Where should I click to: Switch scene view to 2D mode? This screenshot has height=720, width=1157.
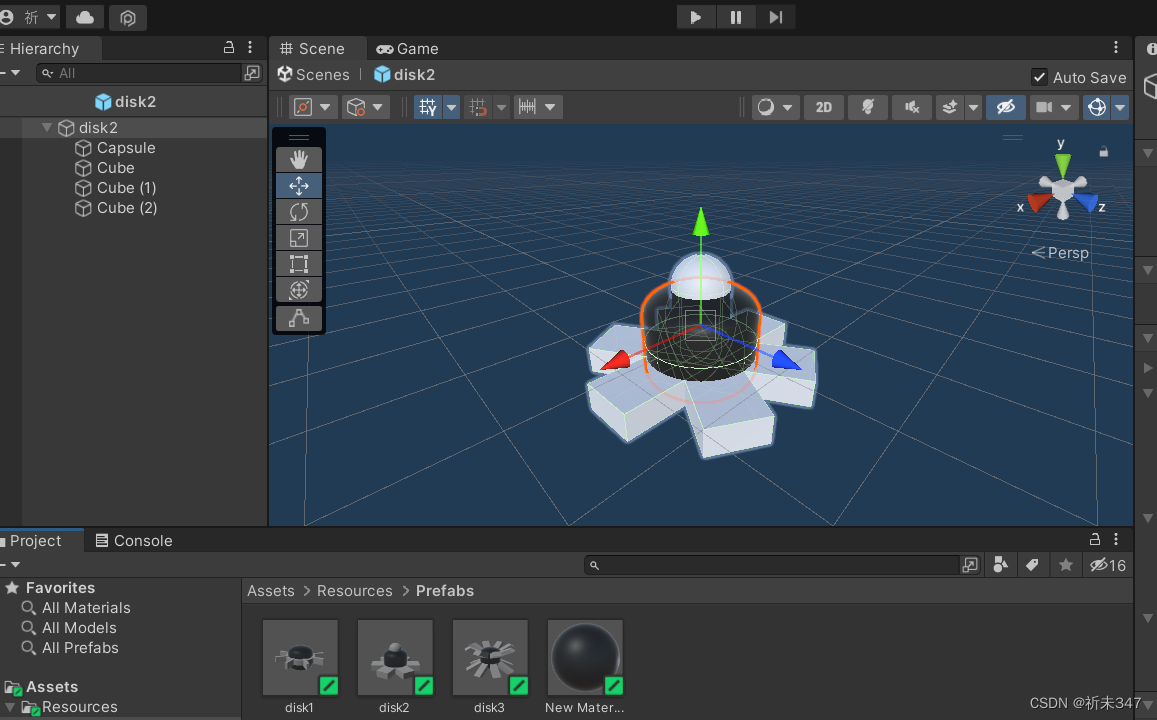coord(824,107)
